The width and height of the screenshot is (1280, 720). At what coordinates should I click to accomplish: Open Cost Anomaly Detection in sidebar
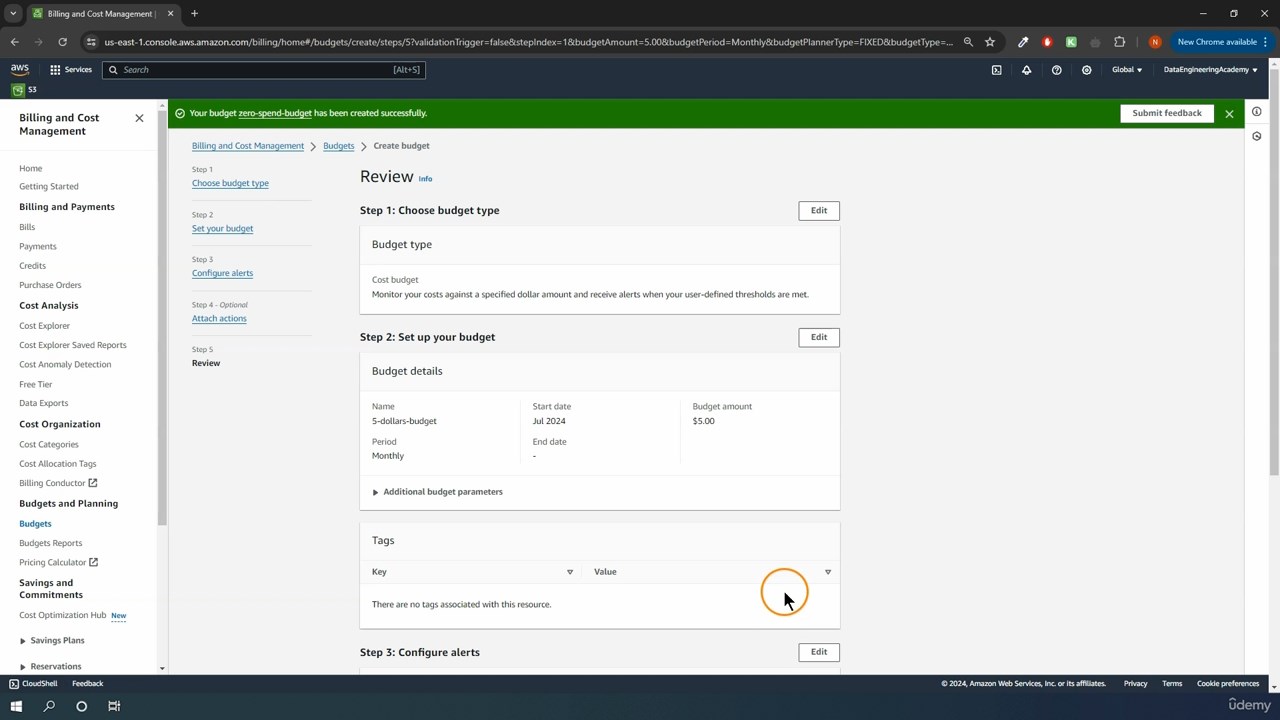(65, 364)
